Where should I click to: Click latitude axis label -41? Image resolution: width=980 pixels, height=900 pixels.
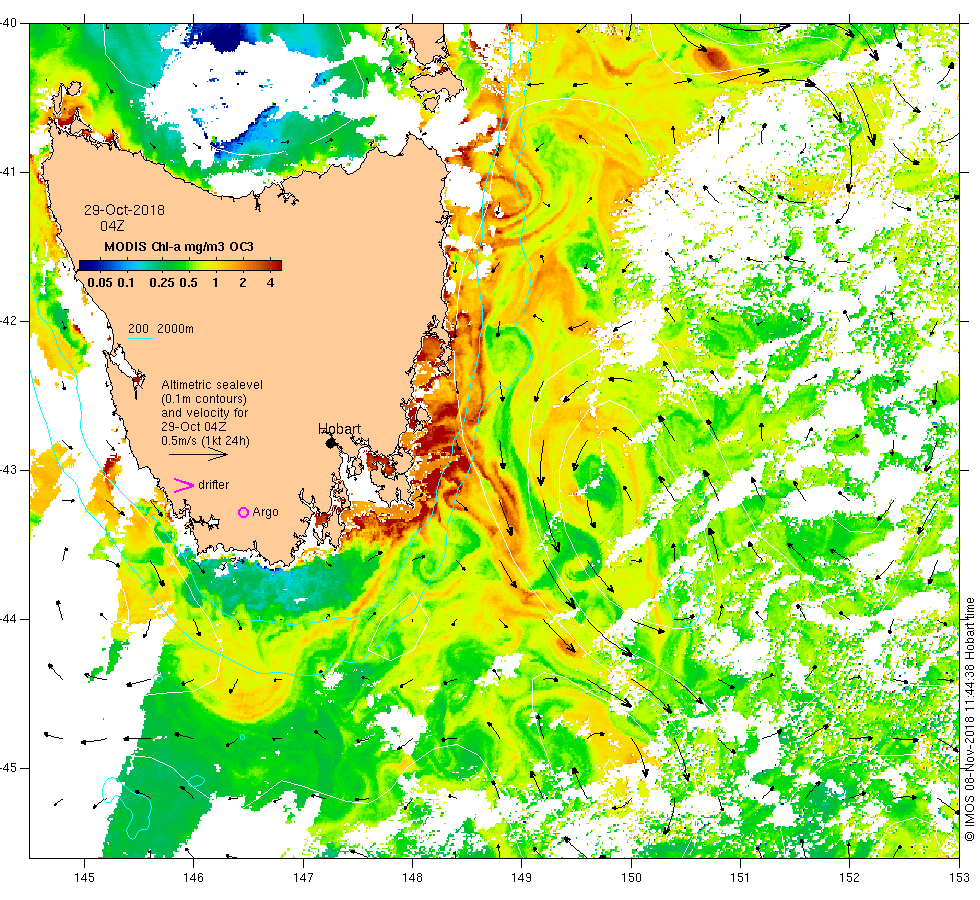9,172
